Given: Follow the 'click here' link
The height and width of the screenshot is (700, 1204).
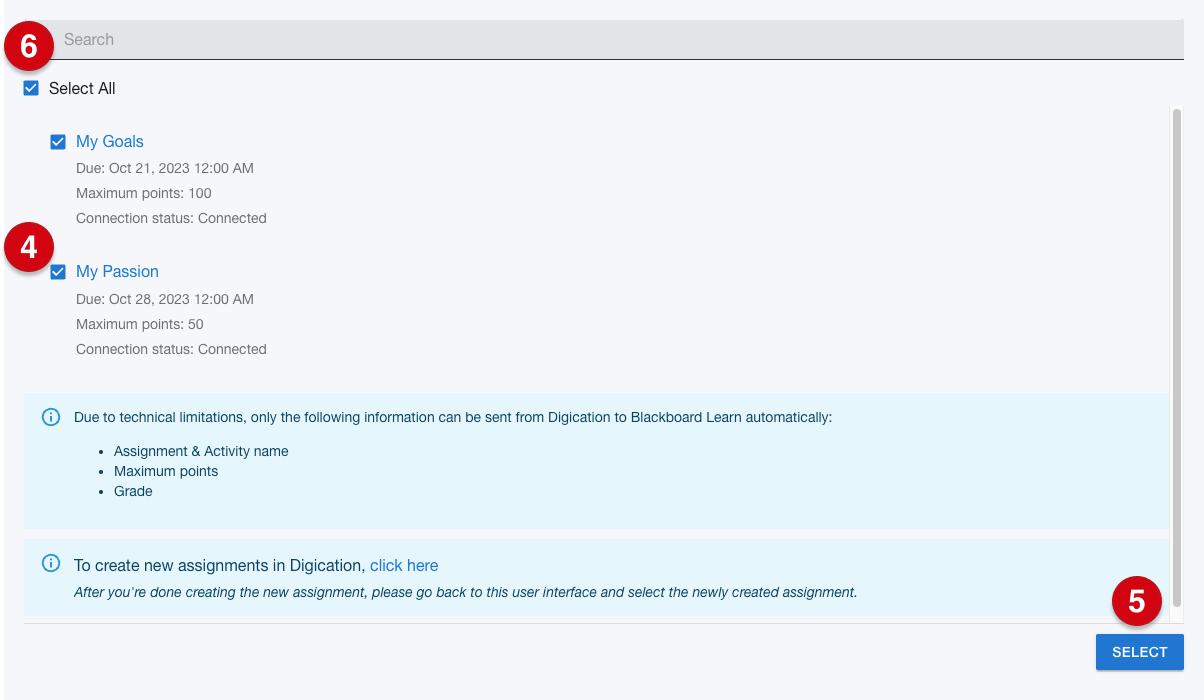Looking at the screenshot, I should pos(404,566).
